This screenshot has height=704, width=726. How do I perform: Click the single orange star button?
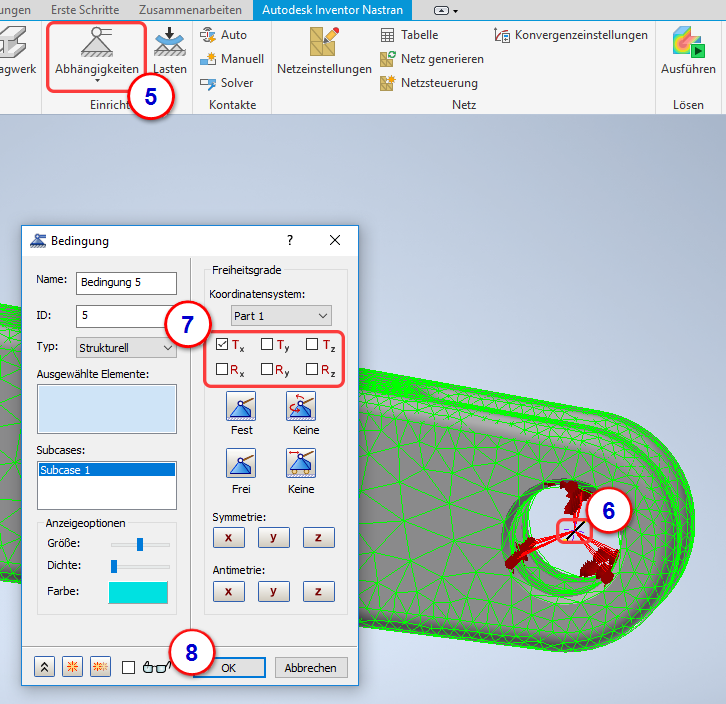[72, 667]
